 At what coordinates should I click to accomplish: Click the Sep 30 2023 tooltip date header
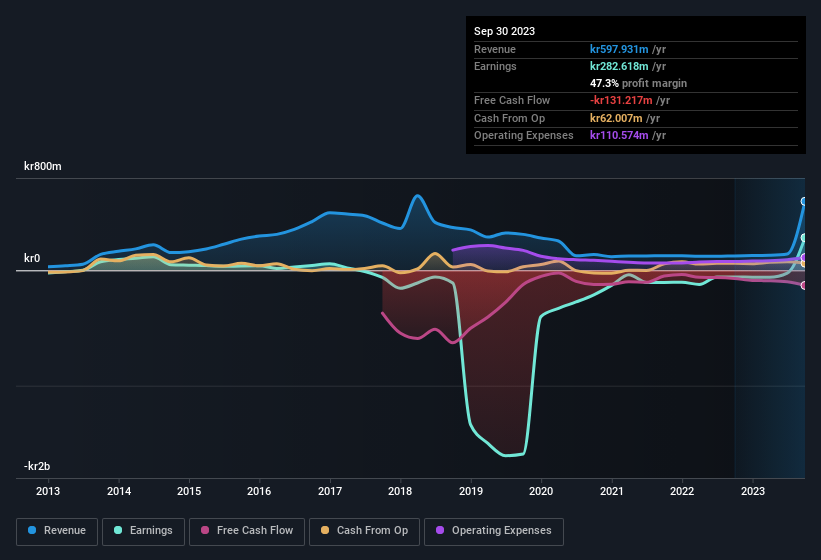click(504, 31)
